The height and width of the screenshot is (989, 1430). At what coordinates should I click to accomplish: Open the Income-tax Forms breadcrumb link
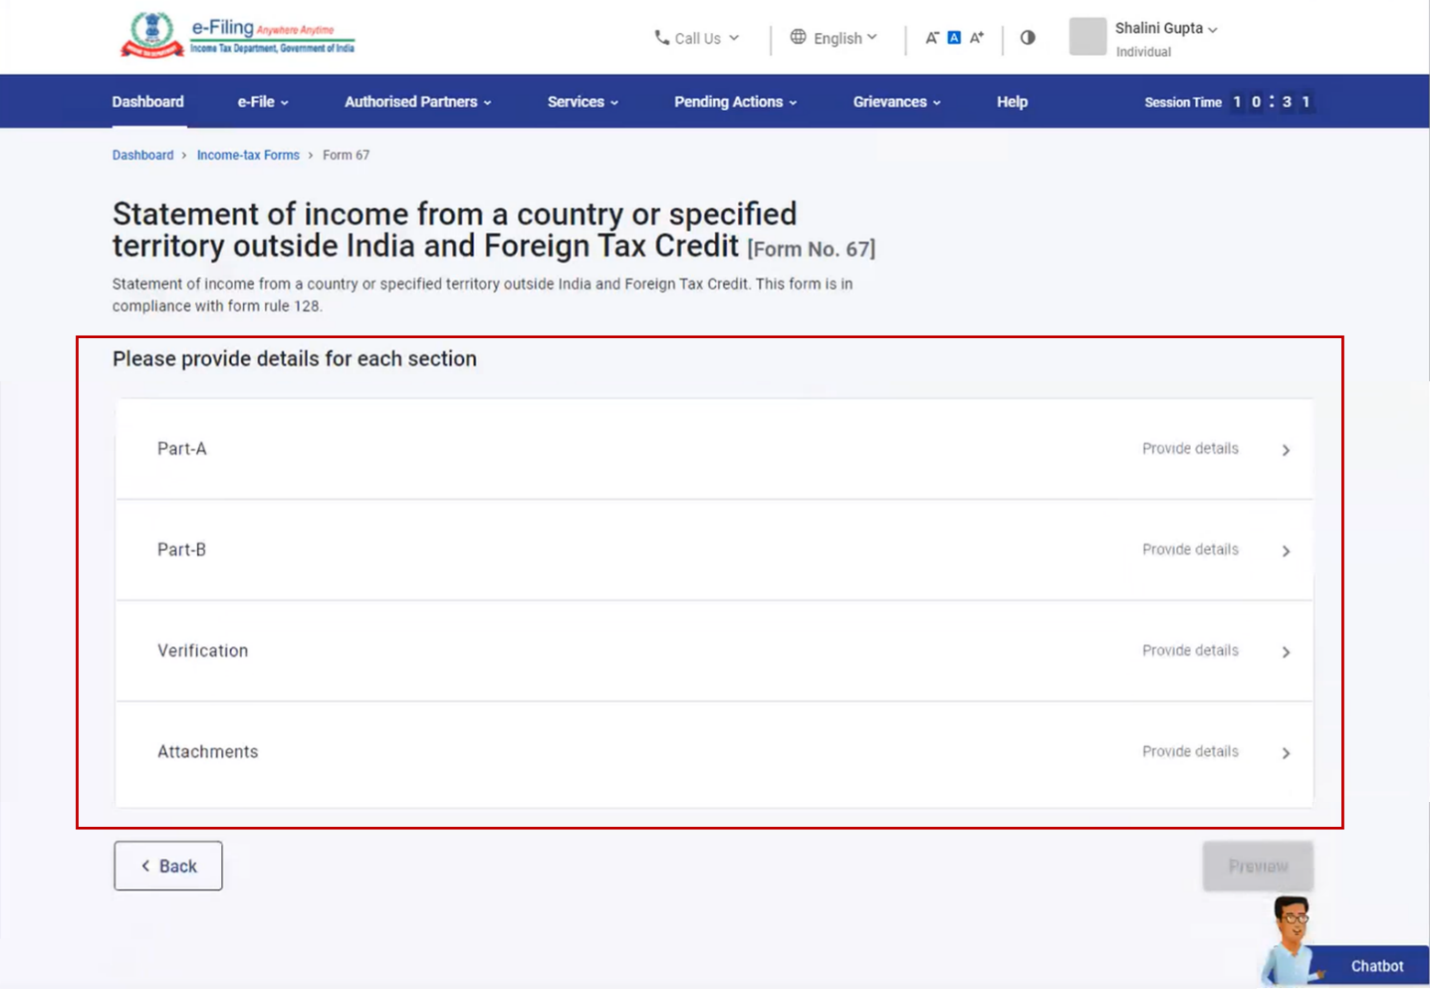248,155
